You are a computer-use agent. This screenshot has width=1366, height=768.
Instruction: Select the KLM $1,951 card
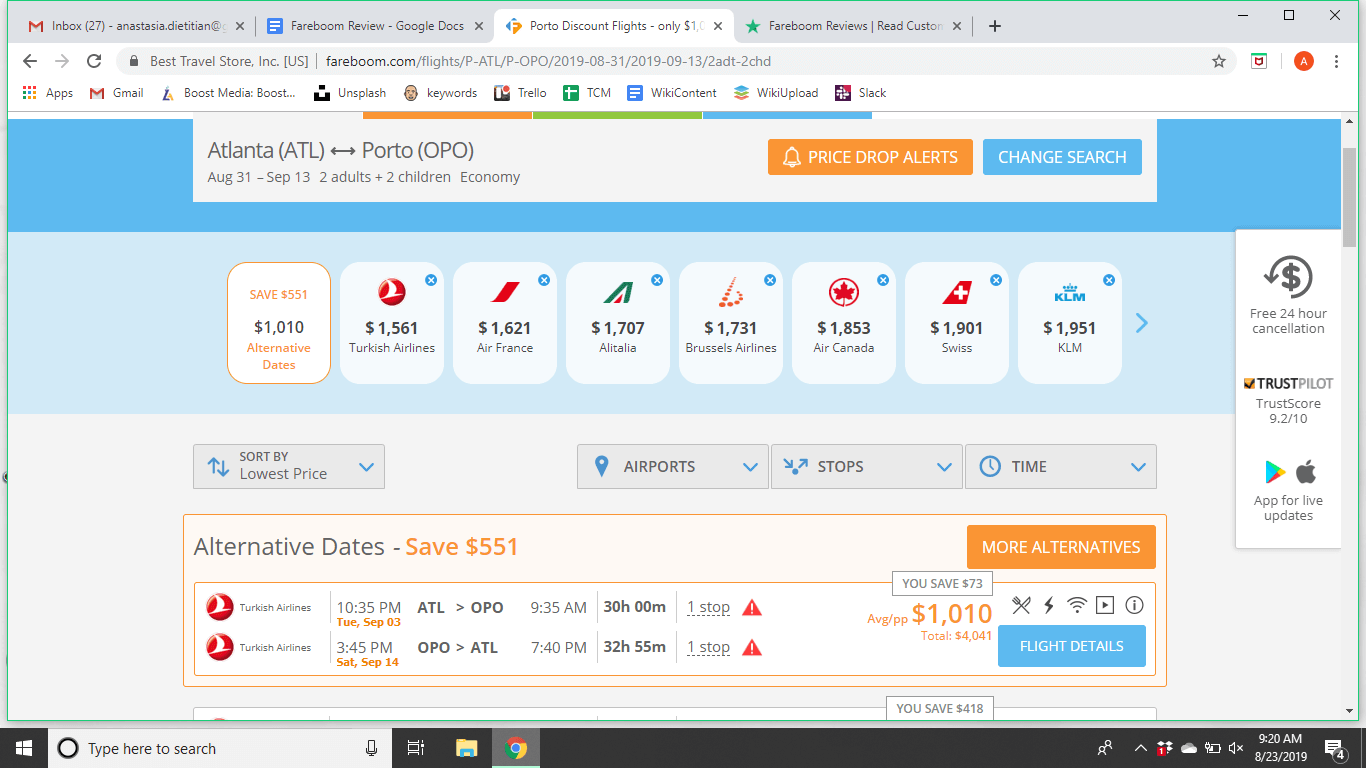1070,323
